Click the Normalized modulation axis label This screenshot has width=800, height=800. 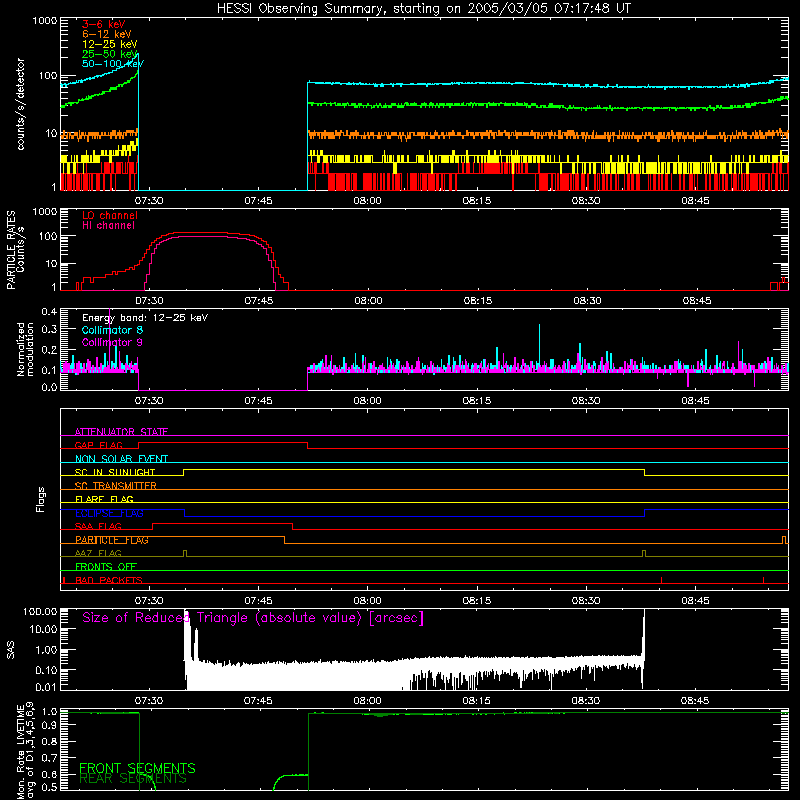point(26,349)
